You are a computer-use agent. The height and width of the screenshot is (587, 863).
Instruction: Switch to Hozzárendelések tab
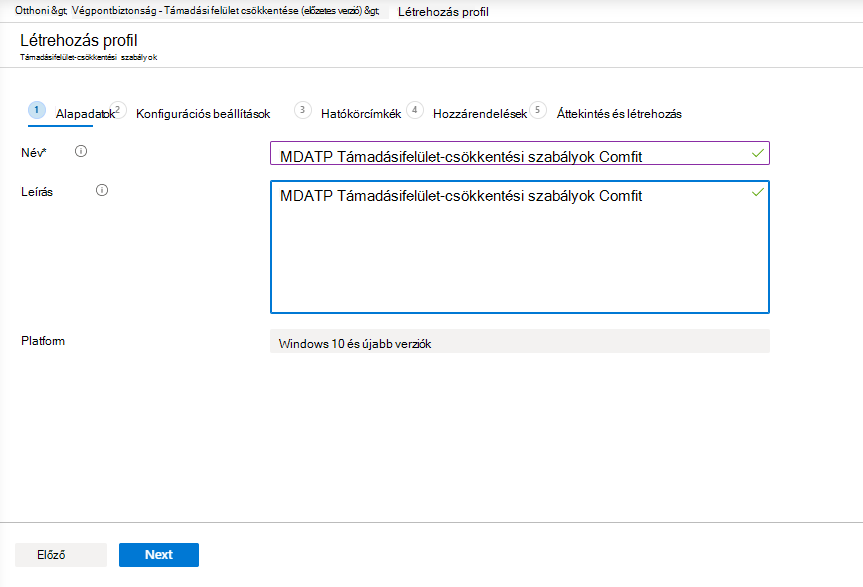[x=480, y=114]
